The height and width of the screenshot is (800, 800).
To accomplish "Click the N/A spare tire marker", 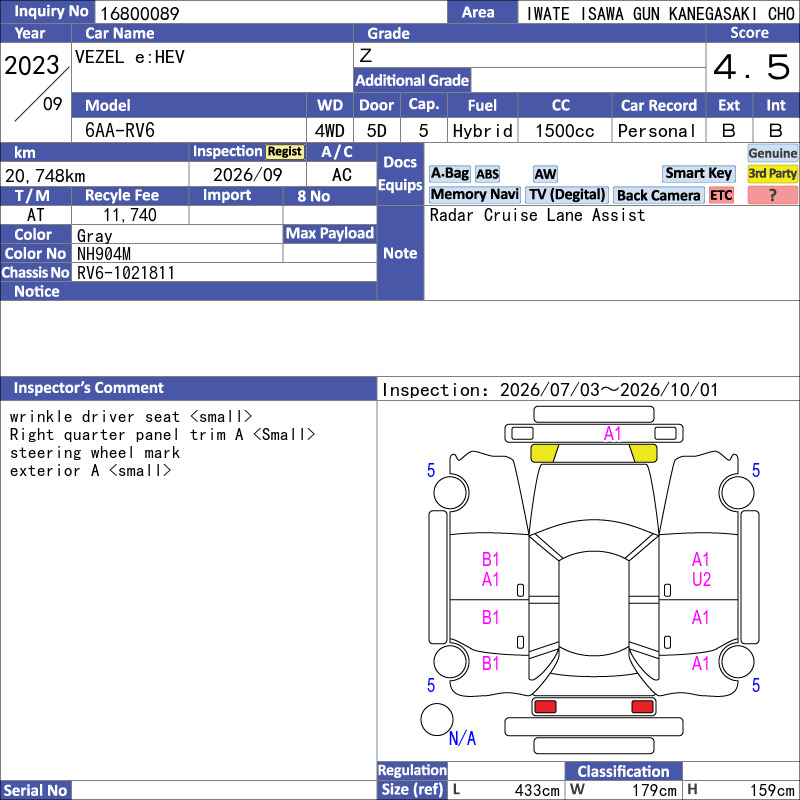I will coord(462,738).
